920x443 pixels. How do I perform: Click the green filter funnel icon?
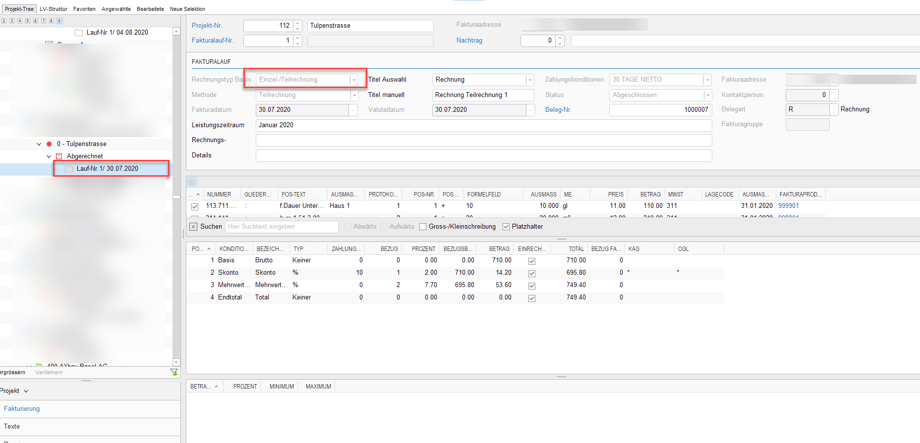pos(174,372)
